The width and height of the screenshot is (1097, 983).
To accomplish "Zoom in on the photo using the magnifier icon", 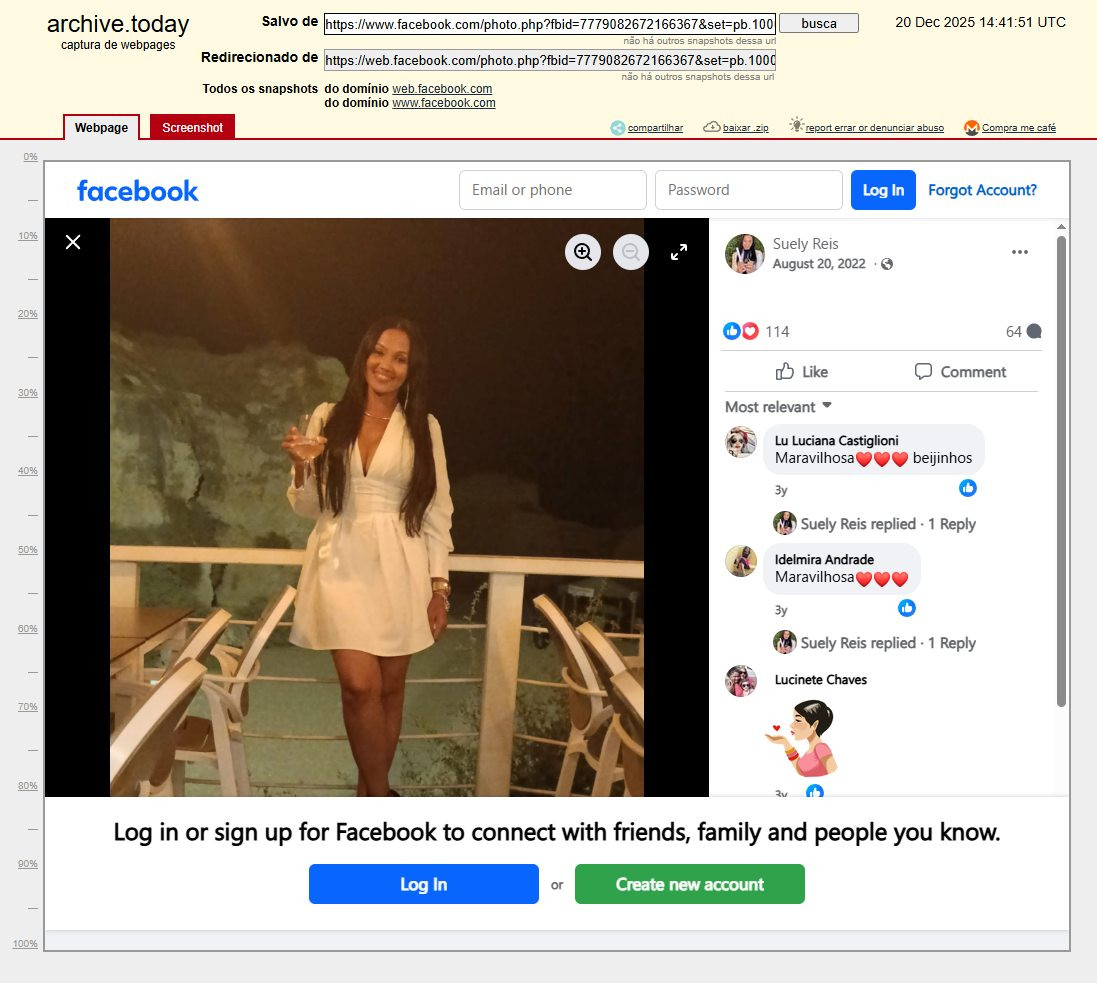I will coord(583,252).
